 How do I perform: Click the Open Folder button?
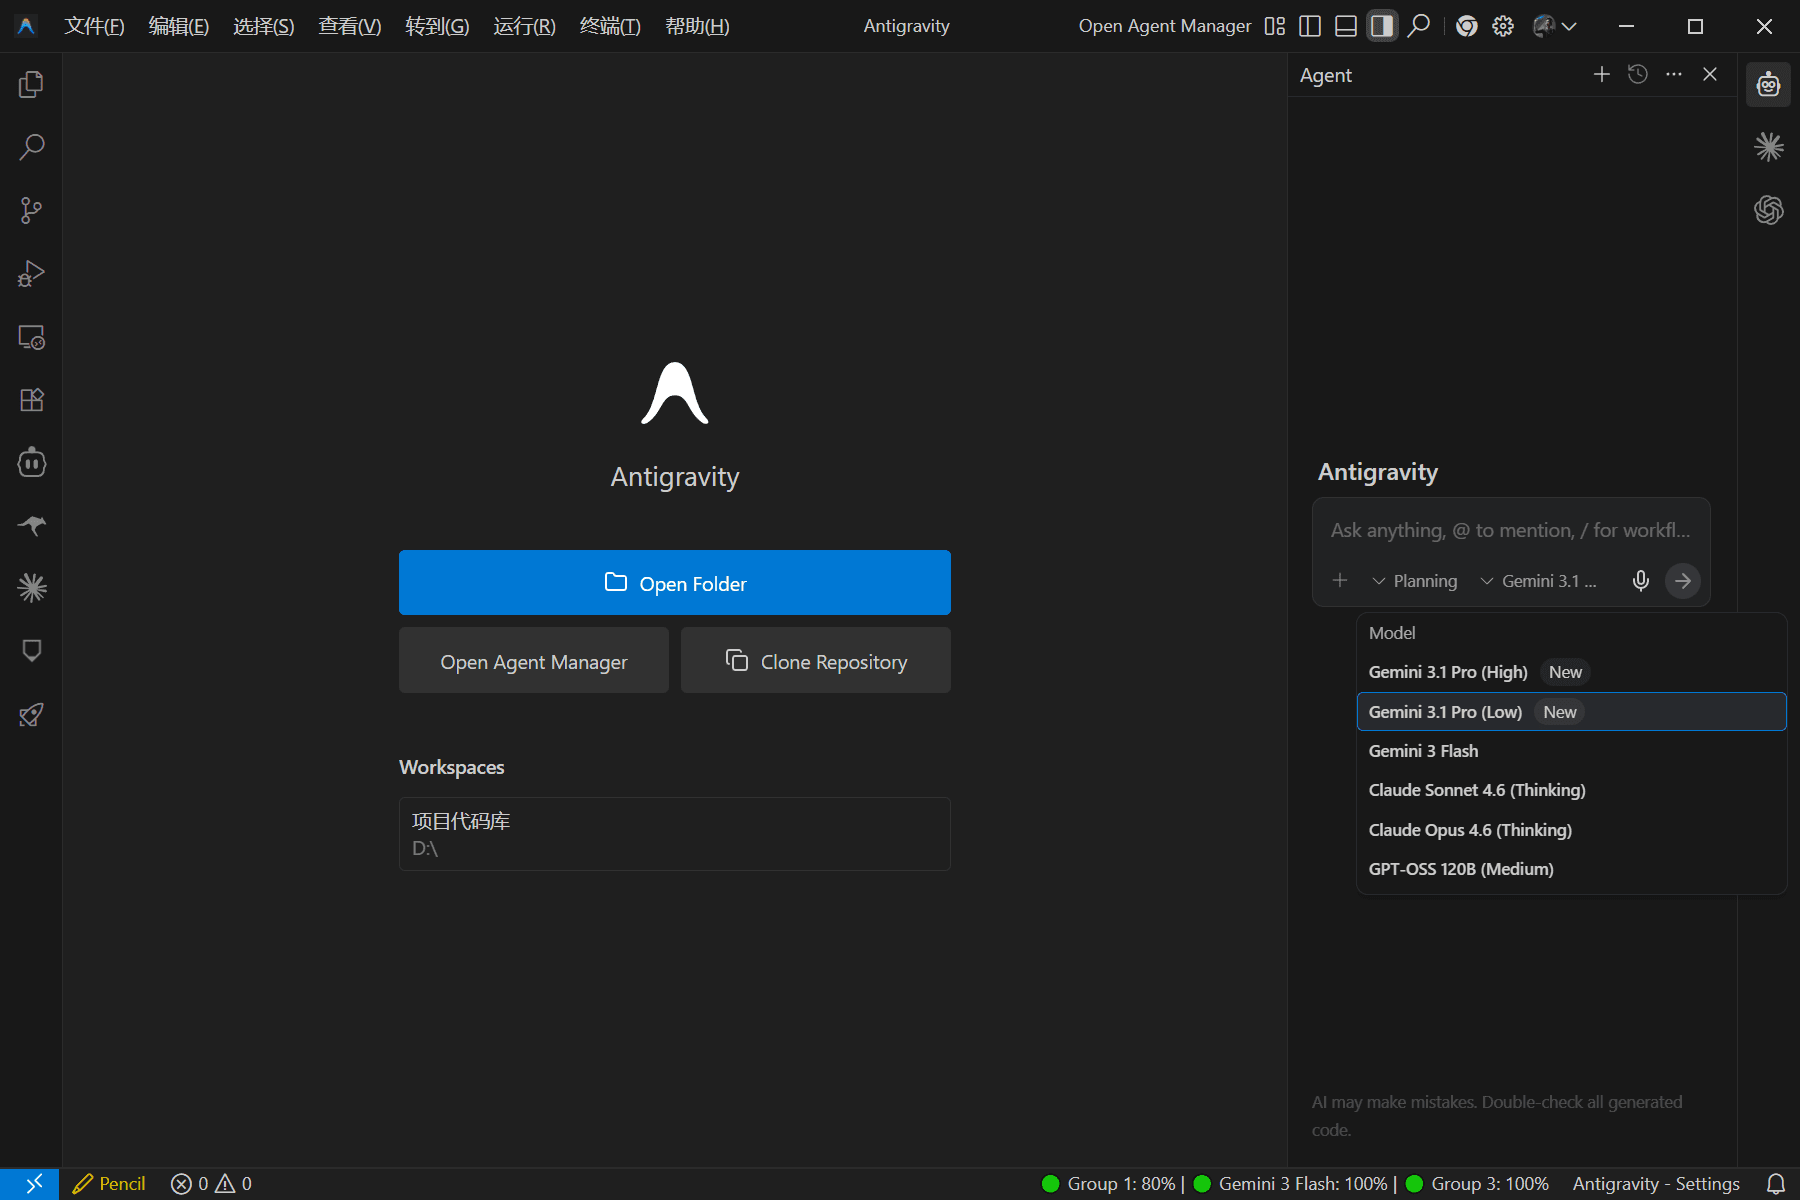674,583
